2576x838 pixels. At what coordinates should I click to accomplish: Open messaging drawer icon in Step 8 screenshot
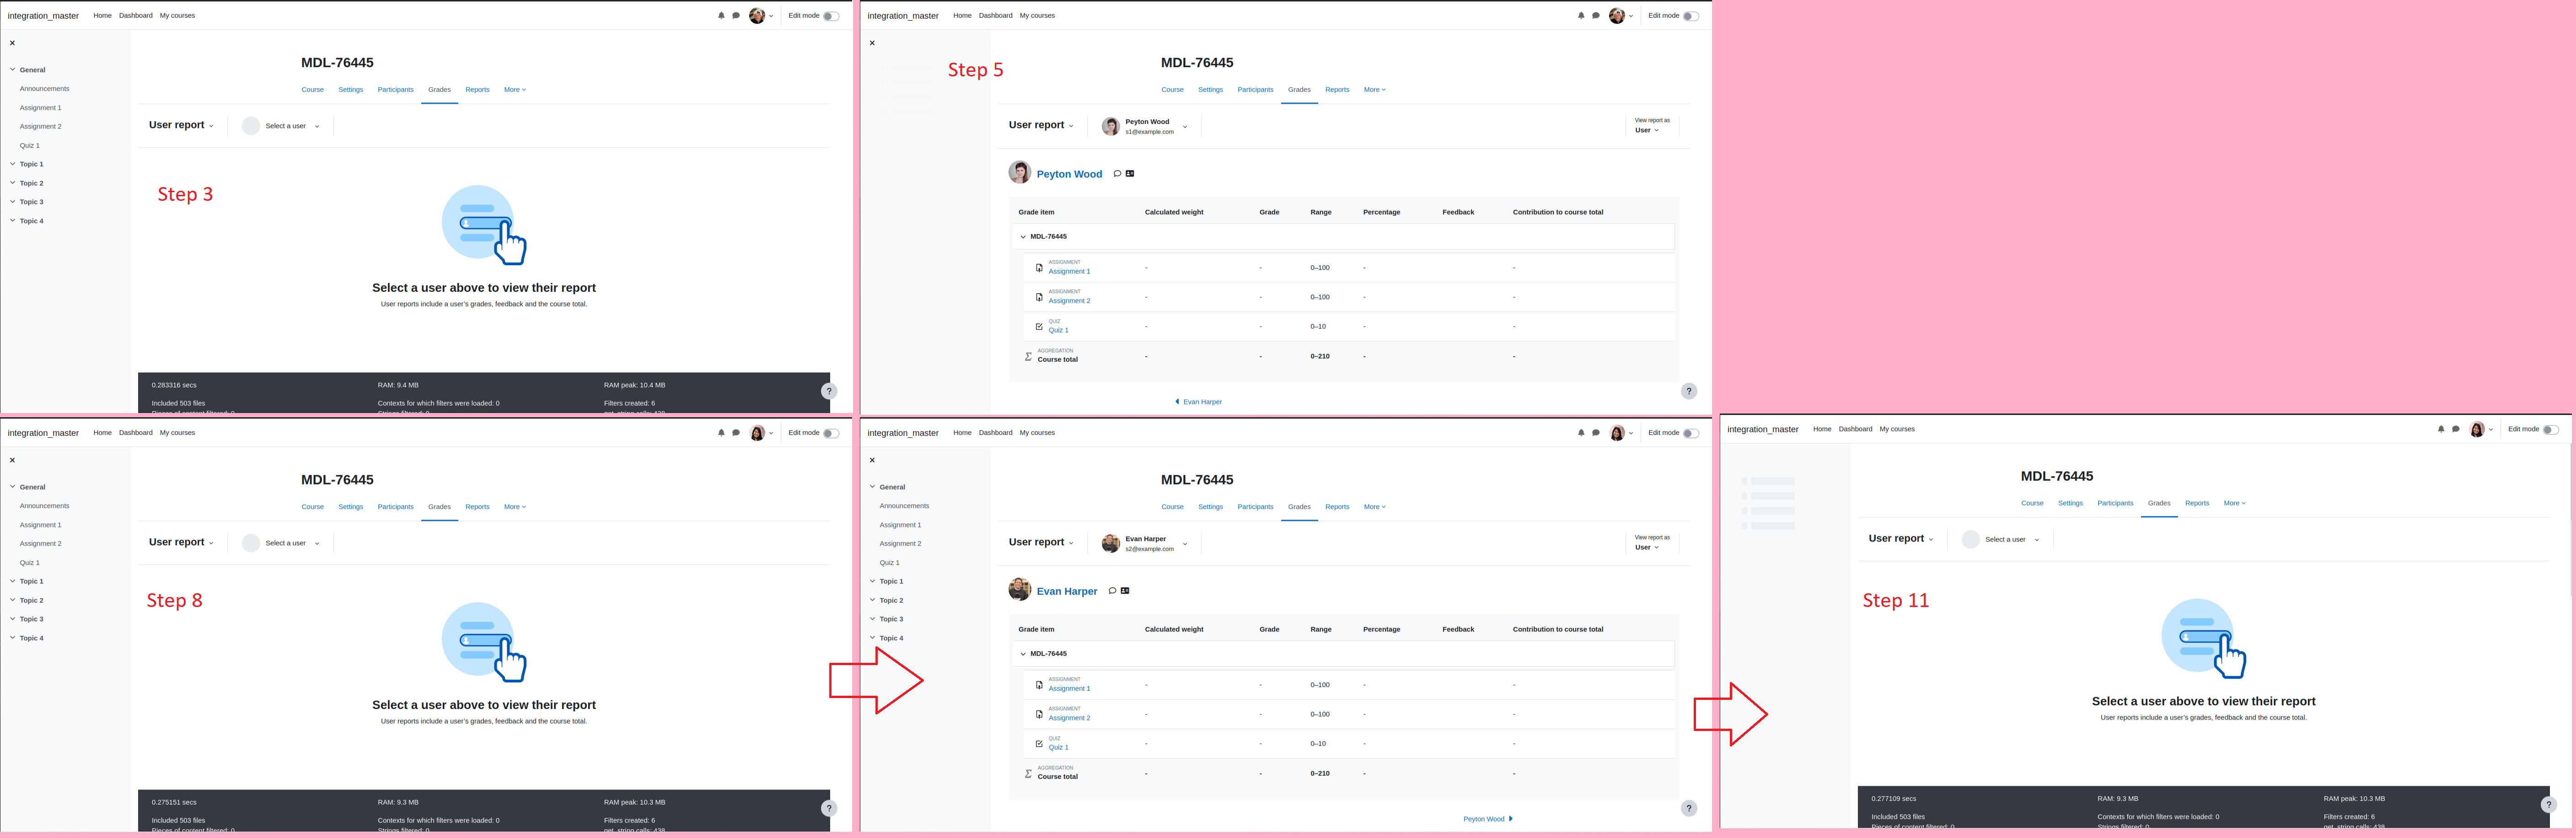[736, 433]
